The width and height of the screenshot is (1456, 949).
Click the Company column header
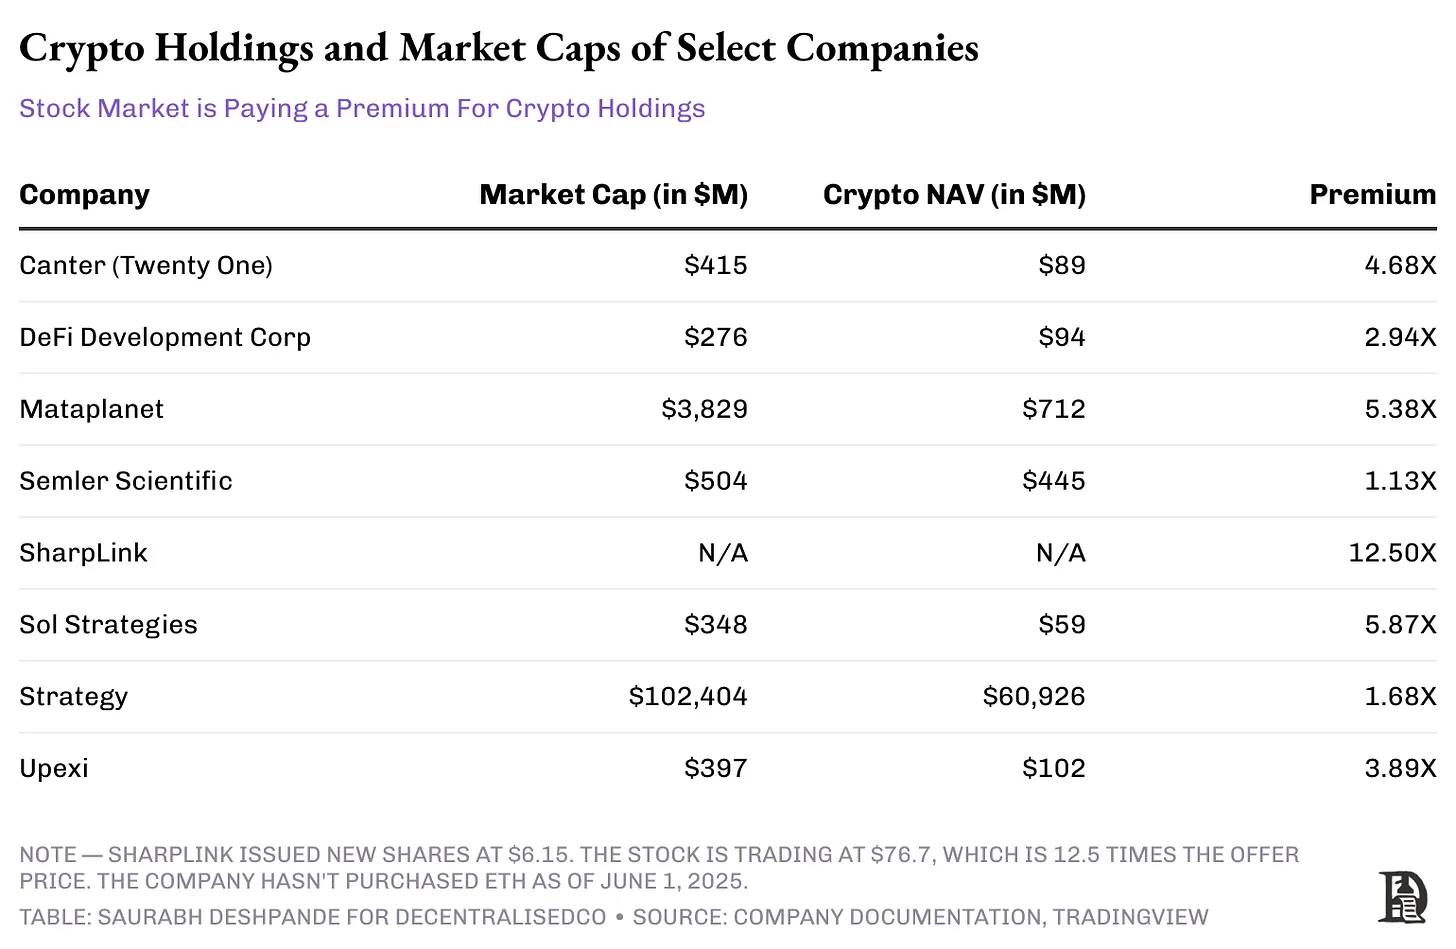click(x=85, y=194)
